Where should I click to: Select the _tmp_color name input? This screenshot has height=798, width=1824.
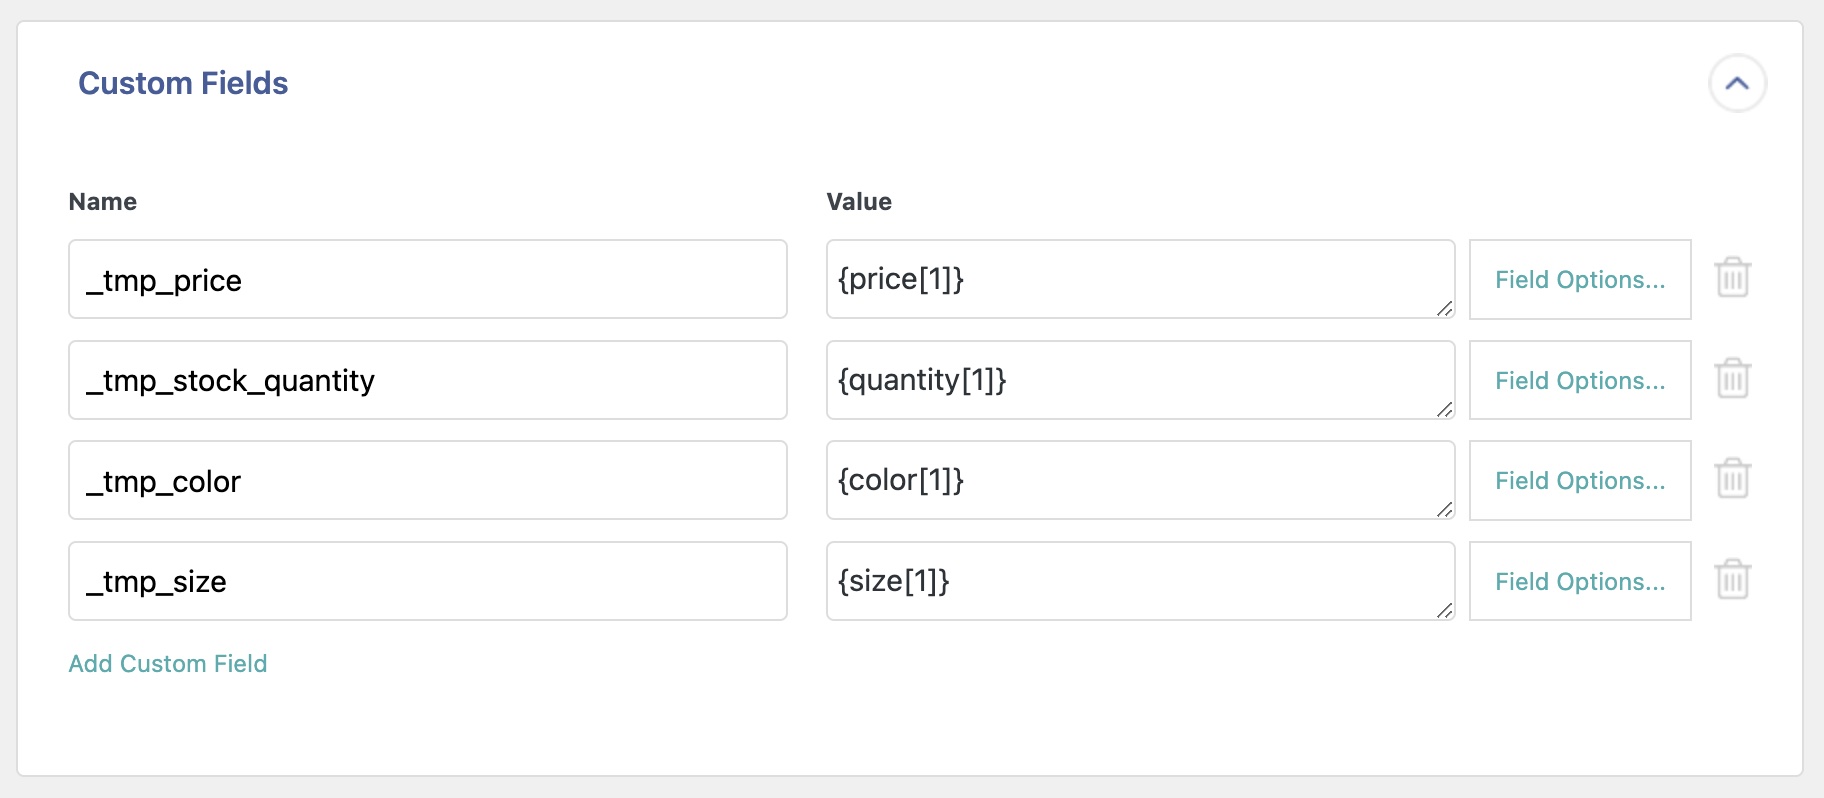427,480
